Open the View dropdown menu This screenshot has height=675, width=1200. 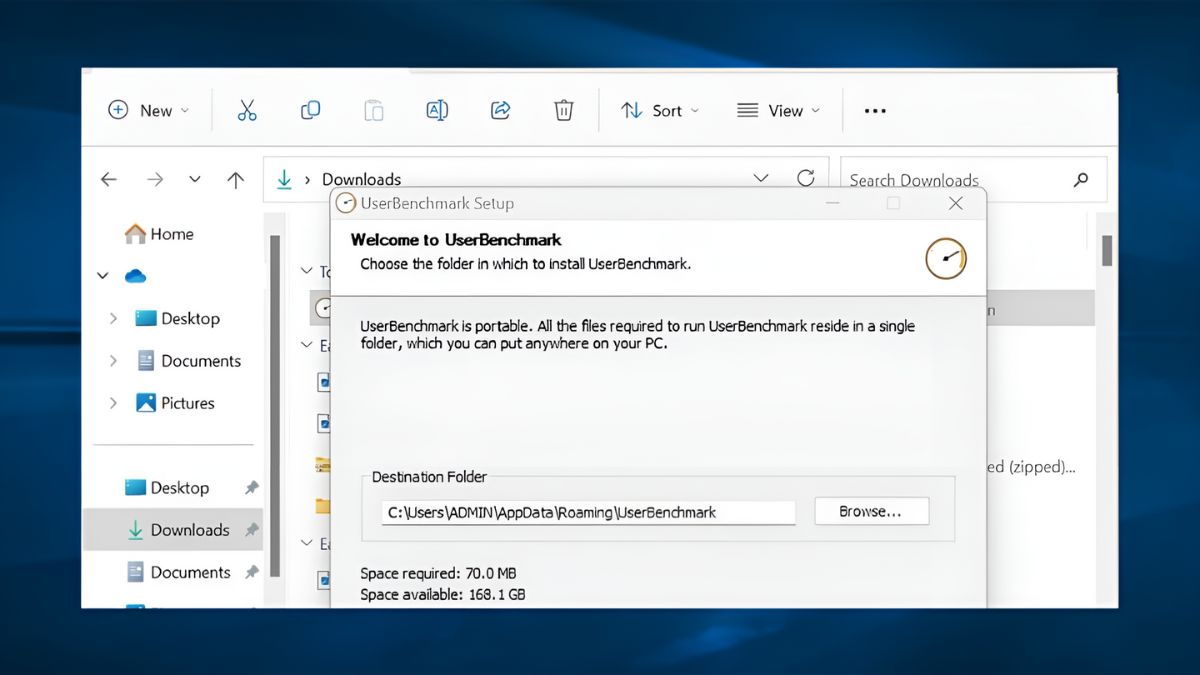pyautogui.click(x=778, y=111)
